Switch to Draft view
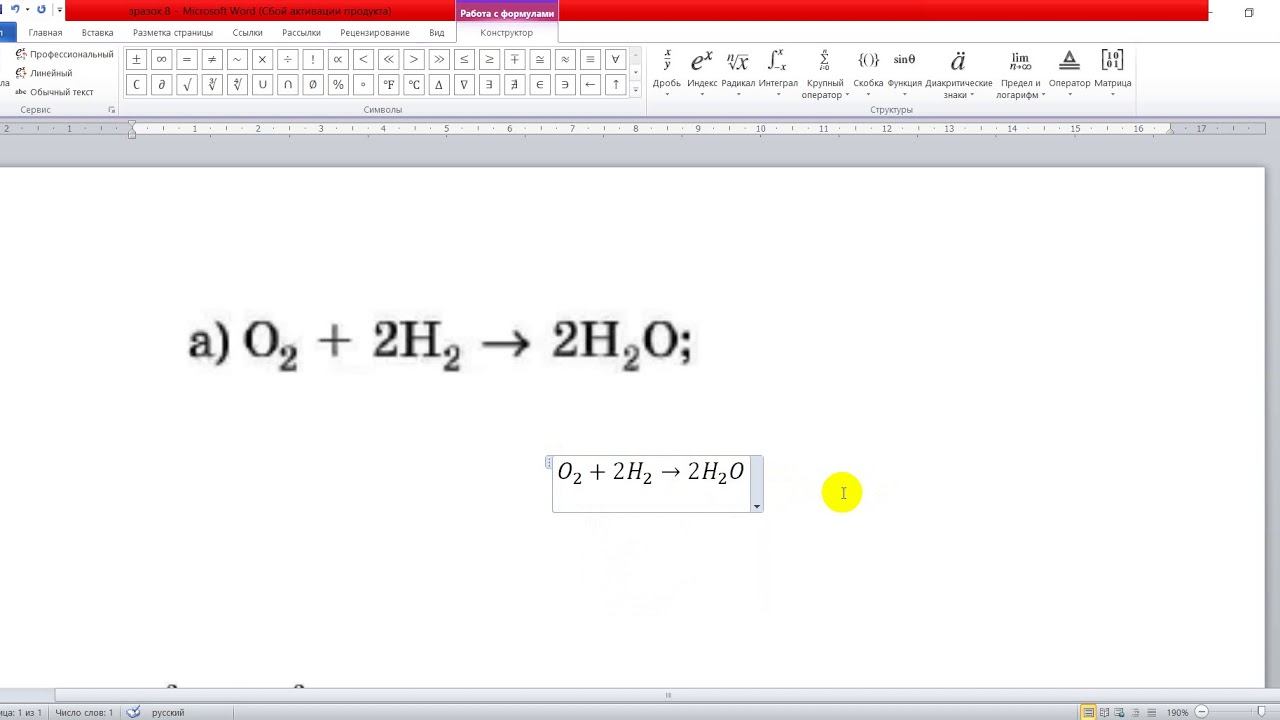The width and height of the screenshot is (1280, 720). point(1154,712)
